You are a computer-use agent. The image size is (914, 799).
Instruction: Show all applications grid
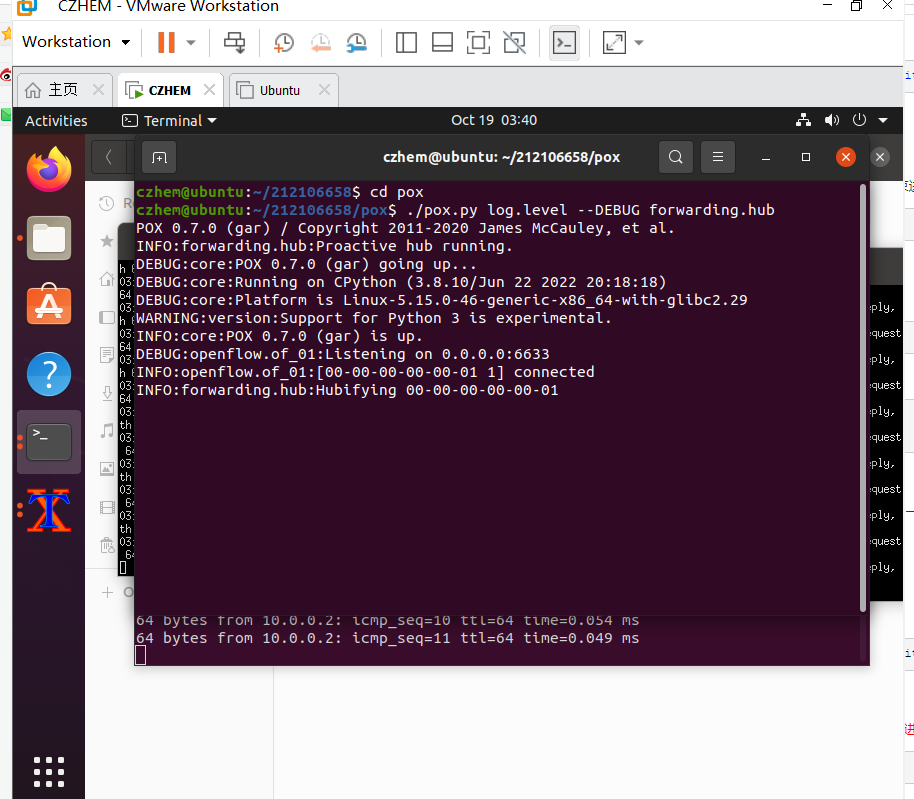(49, 772)
